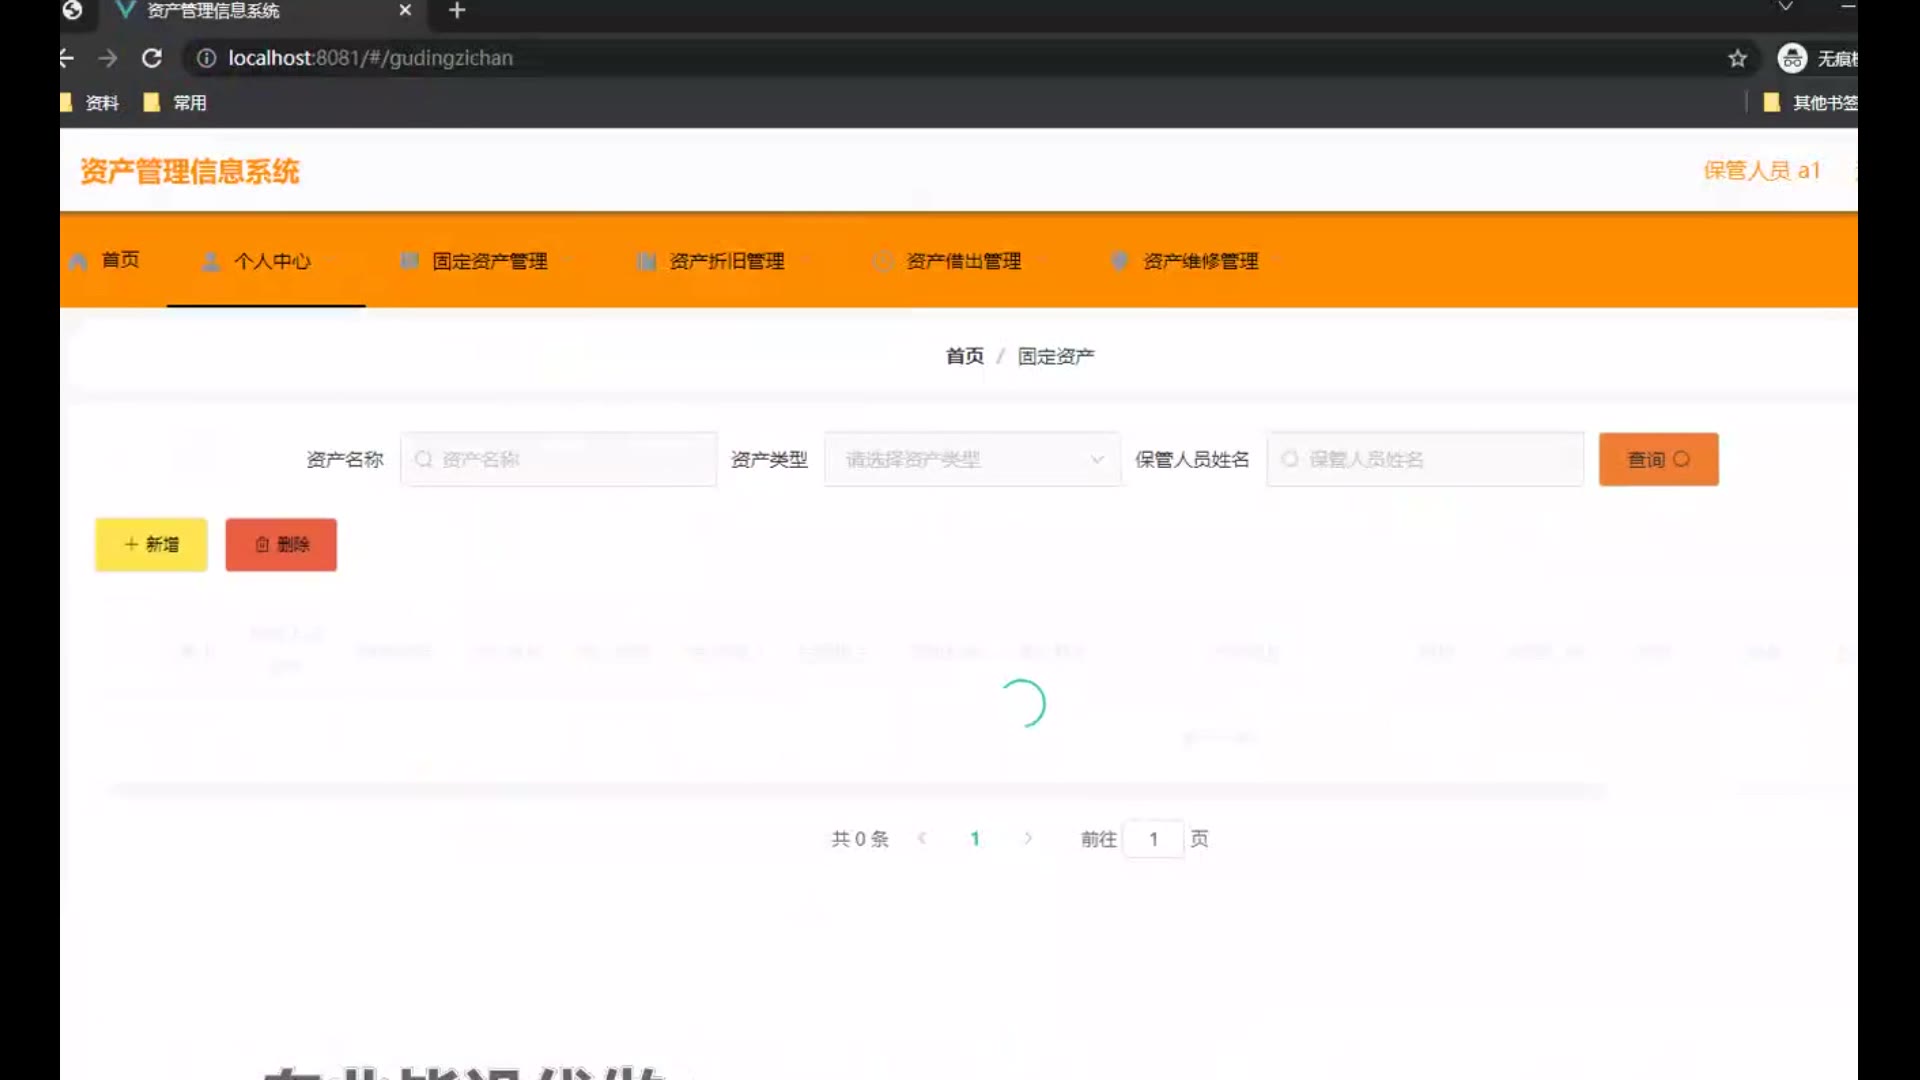The height and width of the screenshot is (1080, 1920).
Task: Click the red 删除 button
Action: point(281,544)
